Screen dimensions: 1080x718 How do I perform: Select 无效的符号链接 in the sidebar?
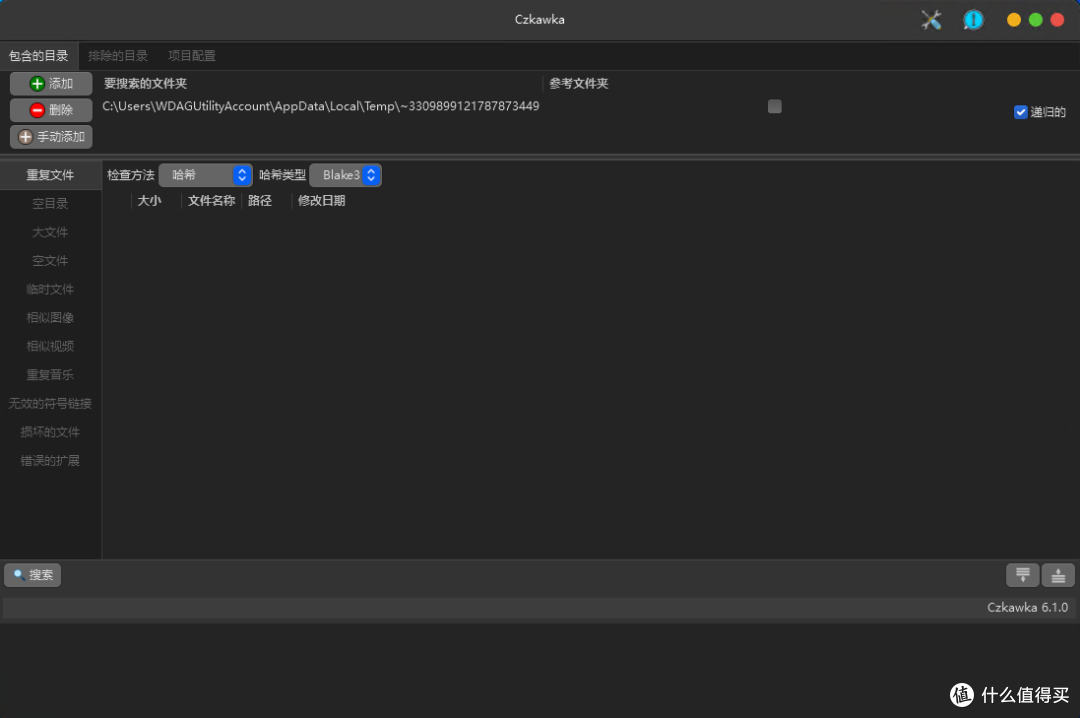[50, 403]
